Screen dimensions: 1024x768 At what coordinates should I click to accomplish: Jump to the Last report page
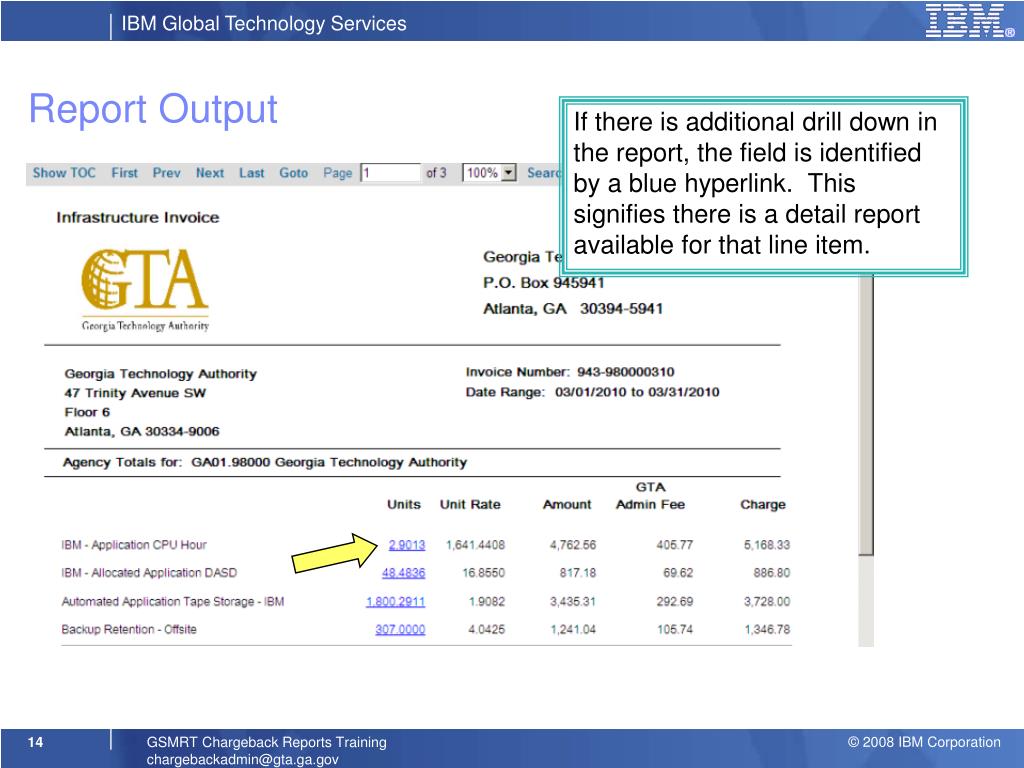point(251,173)
